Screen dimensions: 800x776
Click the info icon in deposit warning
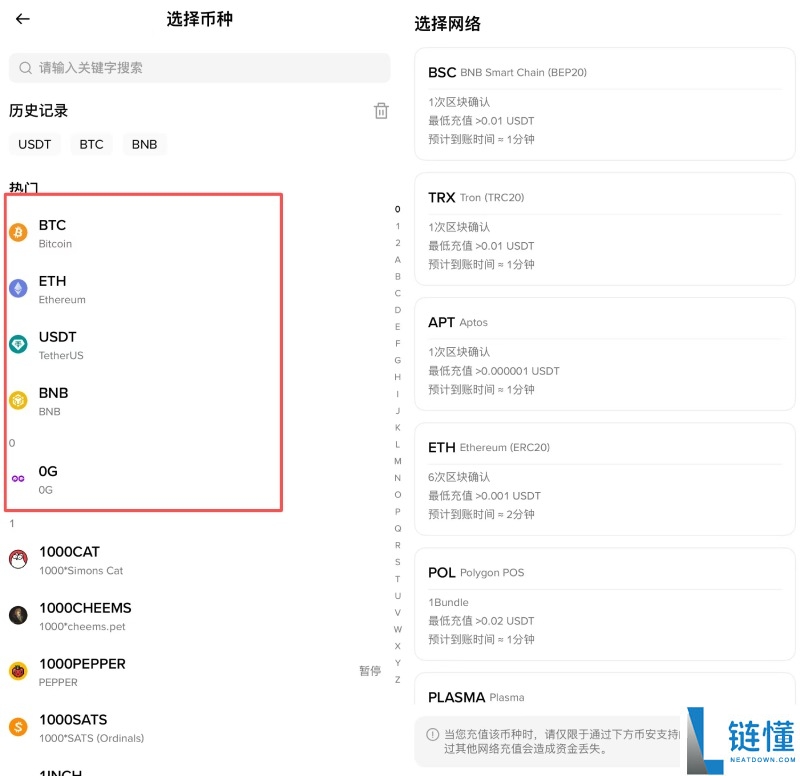[432, 735]
